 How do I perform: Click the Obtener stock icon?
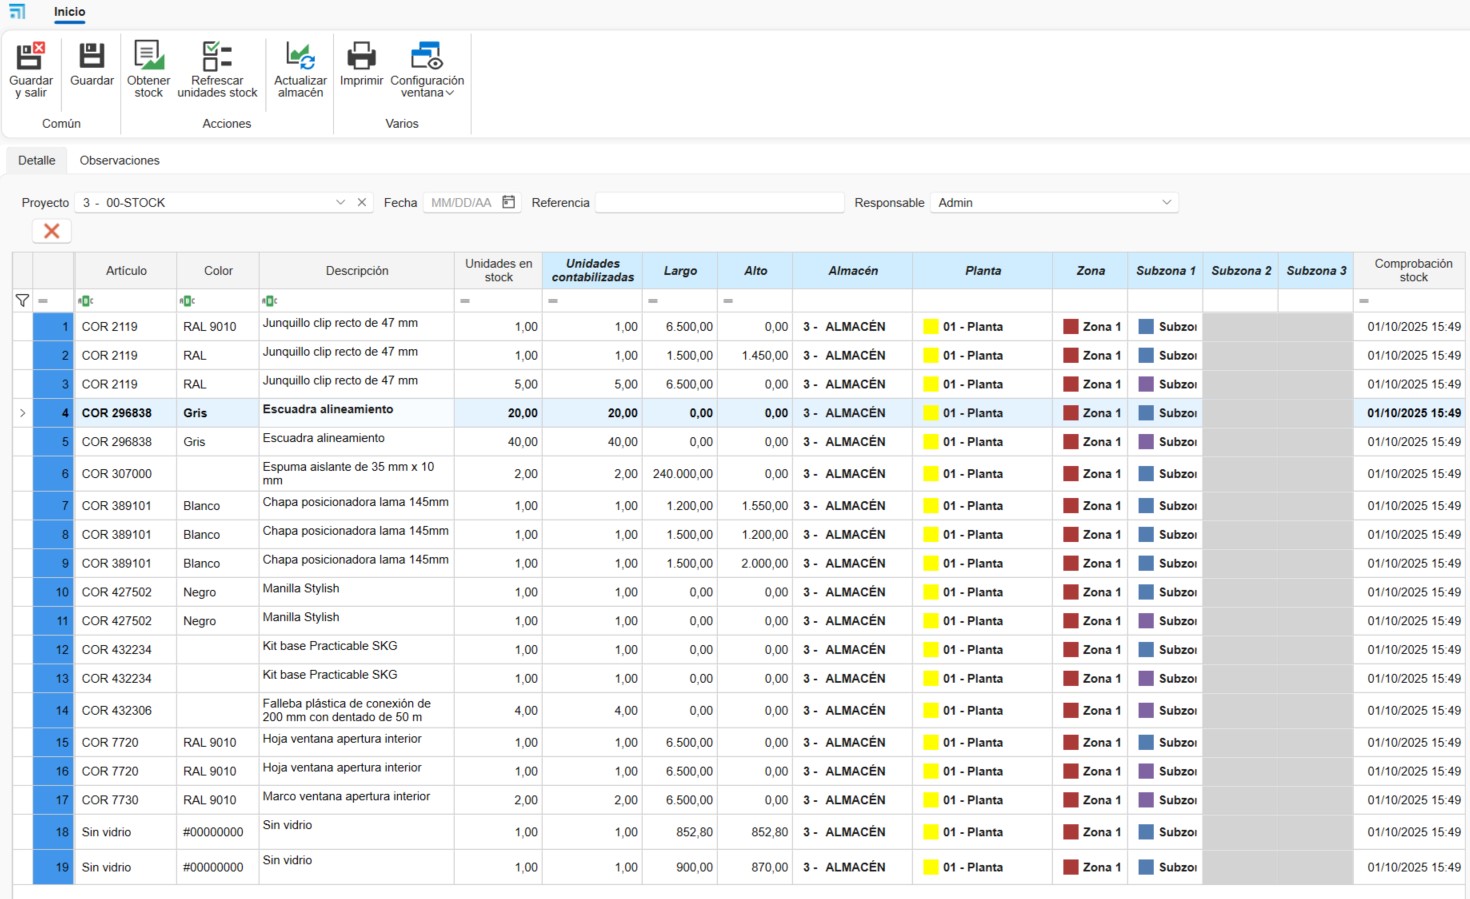[x=148, y=57]
